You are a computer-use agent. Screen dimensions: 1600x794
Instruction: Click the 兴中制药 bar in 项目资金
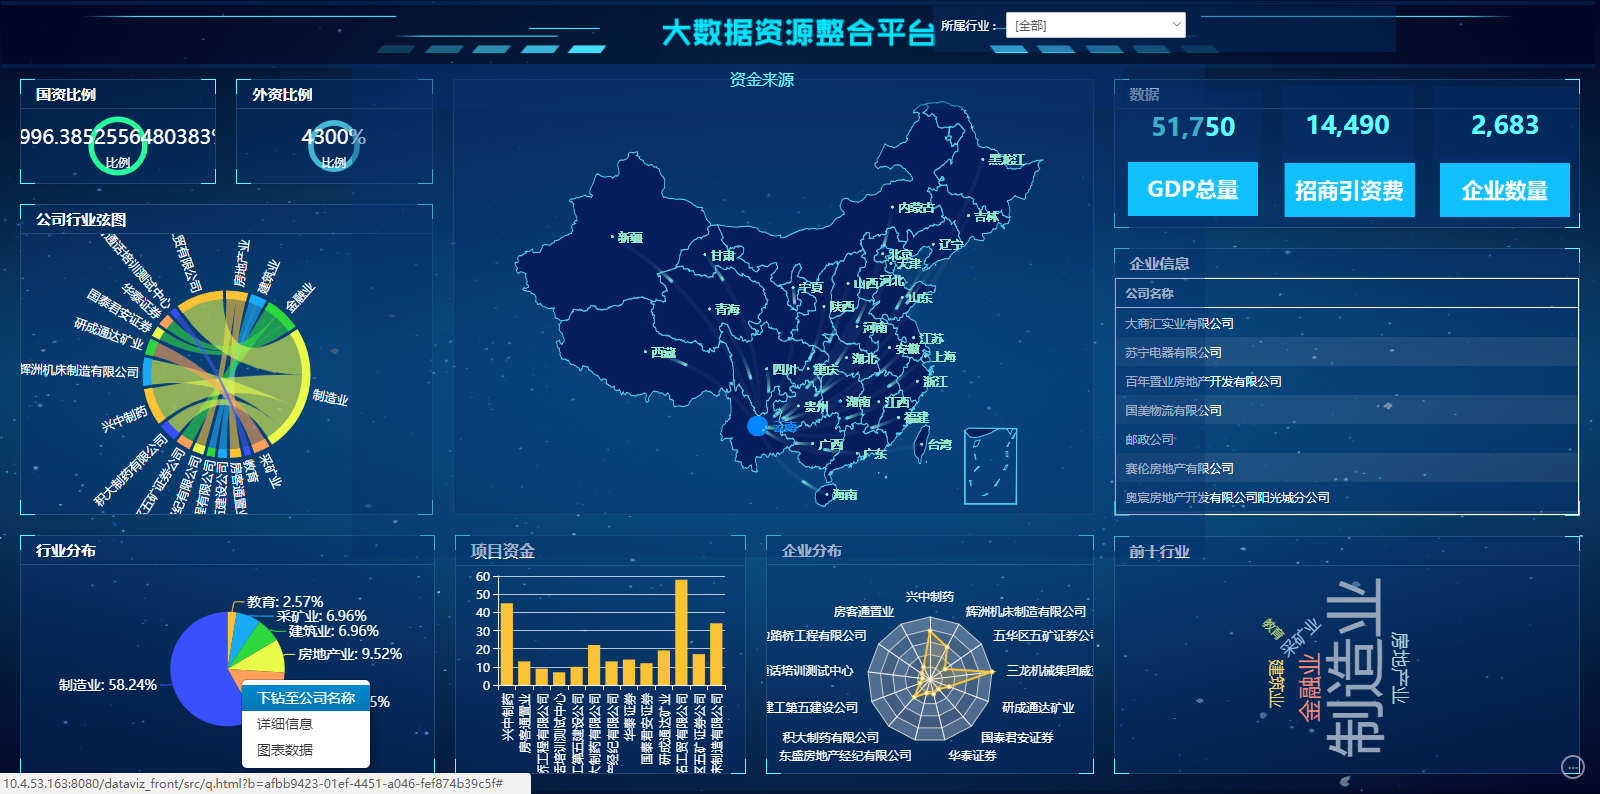pos(507,644)
